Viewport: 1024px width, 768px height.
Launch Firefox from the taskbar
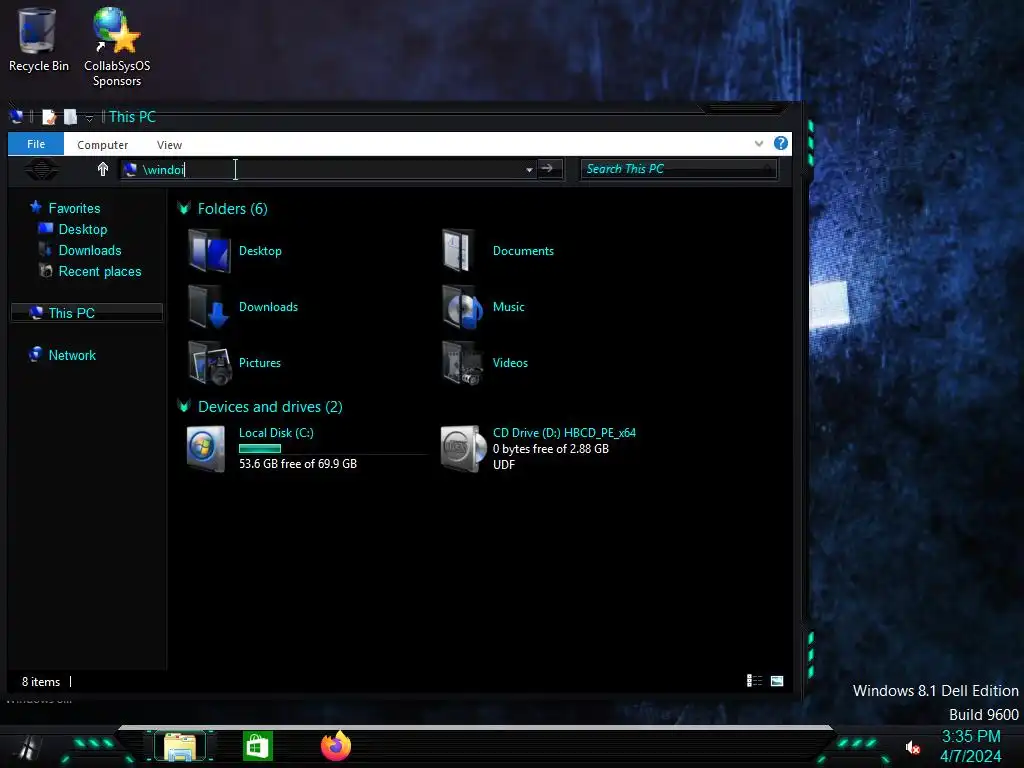336,746
